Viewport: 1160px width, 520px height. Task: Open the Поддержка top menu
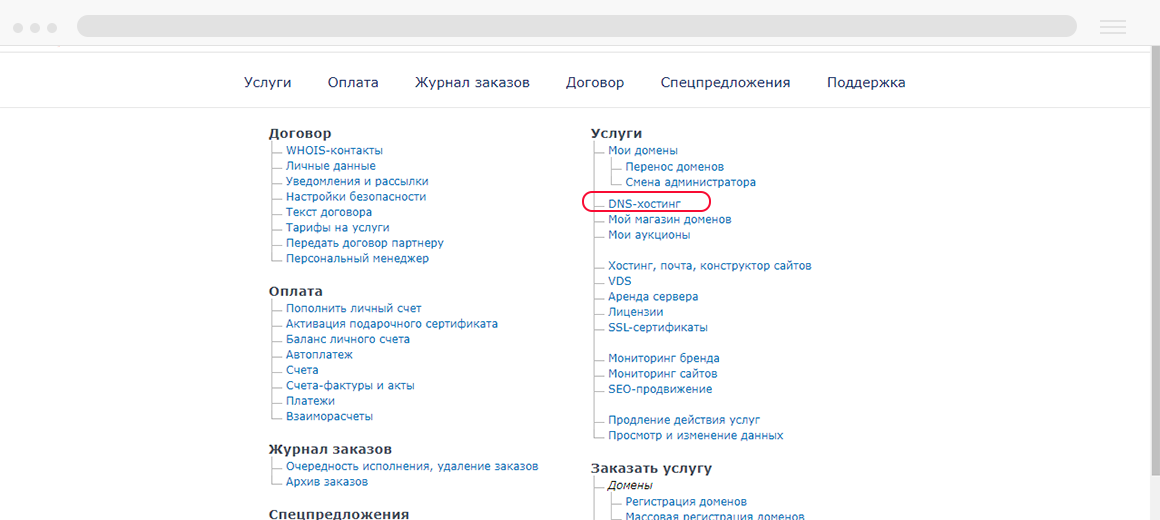coord(866,83)
